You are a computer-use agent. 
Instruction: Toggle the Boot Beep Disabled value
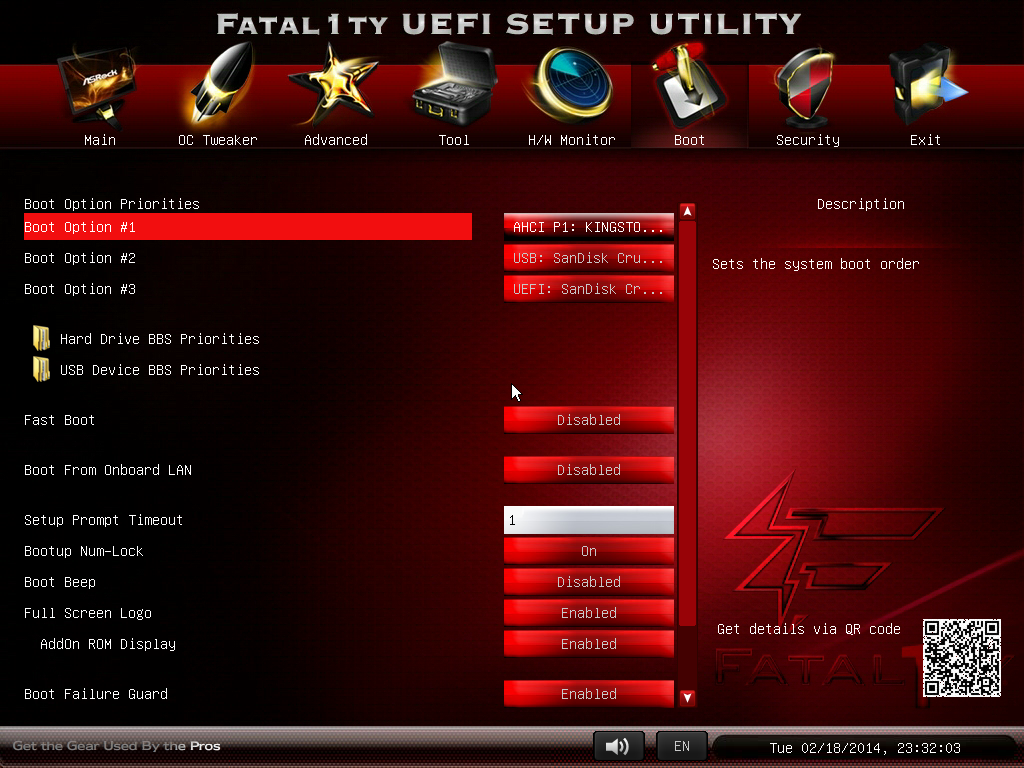pyautogui.click(x=588, y=582)
